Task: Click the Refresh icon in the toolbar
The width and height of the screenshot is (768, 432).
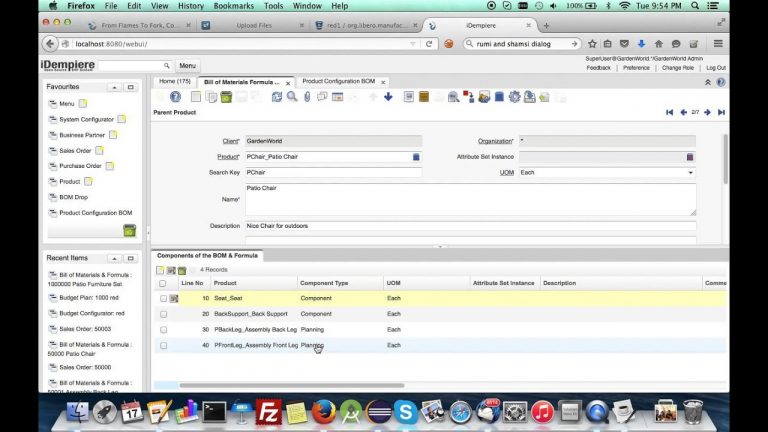Action: point(277,97)
